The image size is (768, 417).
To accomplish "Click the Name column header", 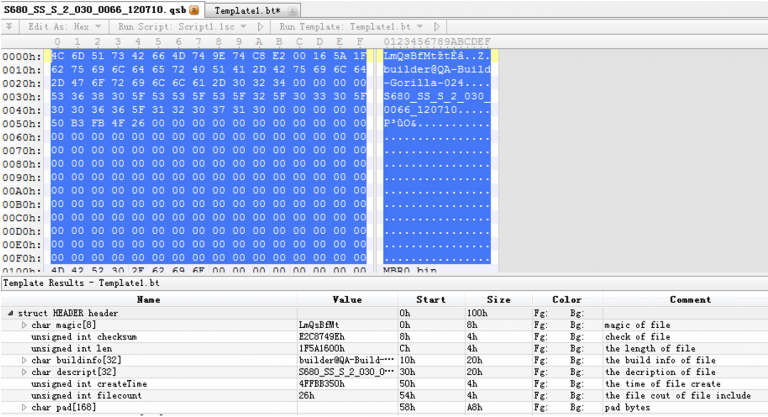I will 148,298.
